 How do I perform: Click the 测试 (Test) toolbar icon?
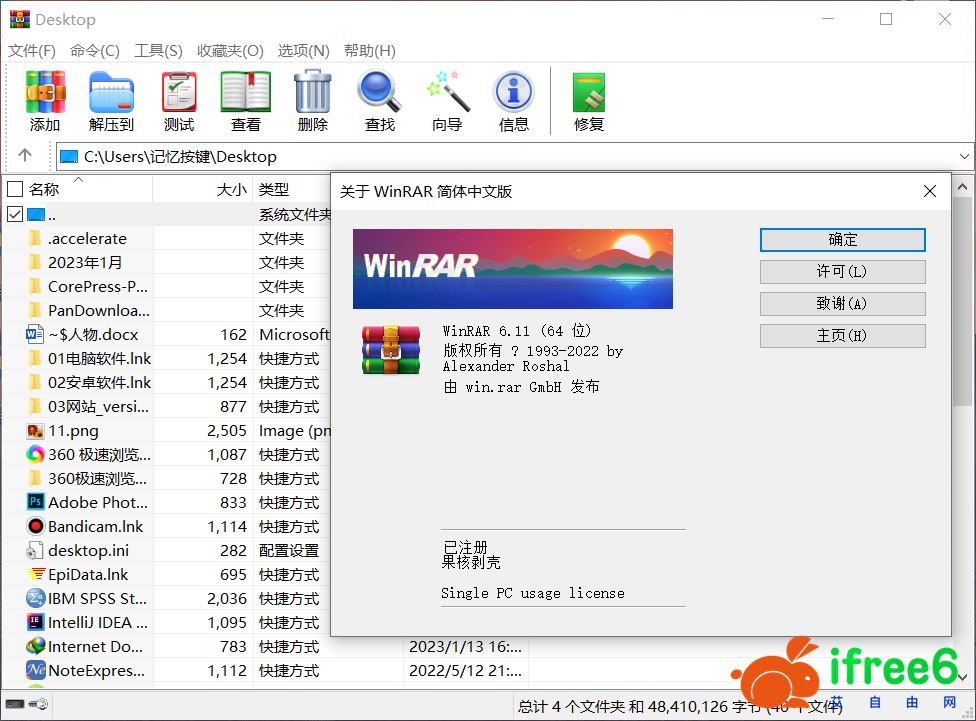[179, 101]
